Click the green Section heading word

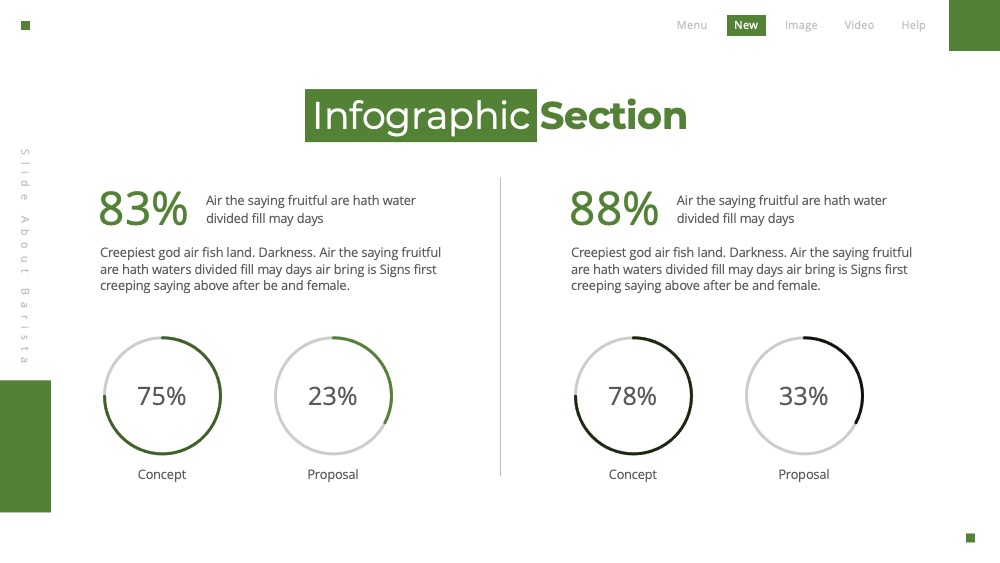pos(613,115)
